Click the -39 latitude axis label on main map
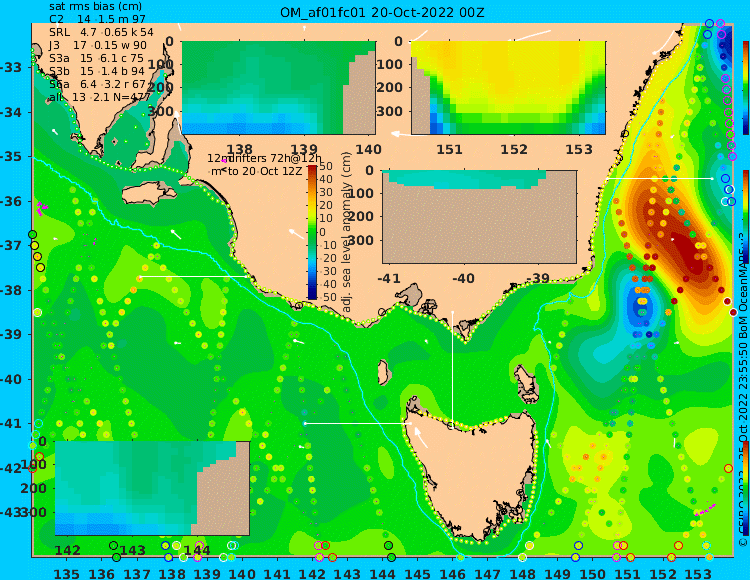Viewport: 750px width, 580px height. [11, 335]
